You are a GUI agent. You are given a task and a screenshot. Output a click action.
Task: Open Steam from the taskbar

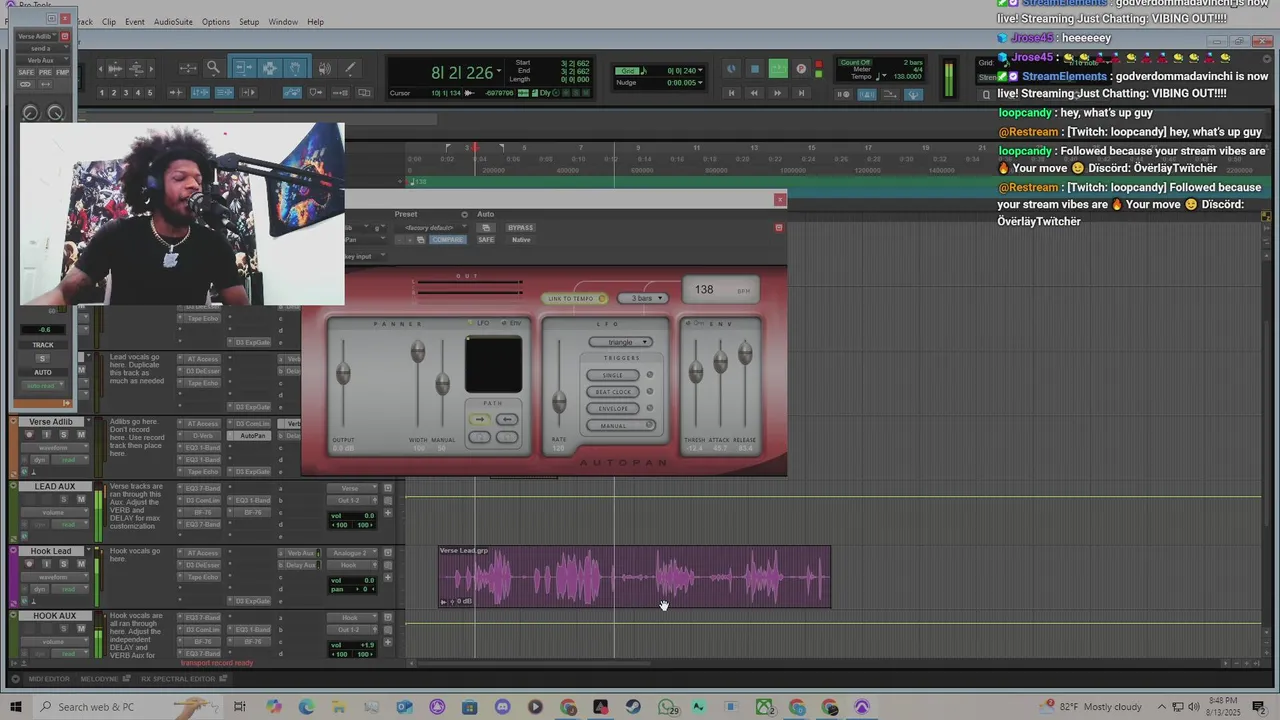[633, 707]
